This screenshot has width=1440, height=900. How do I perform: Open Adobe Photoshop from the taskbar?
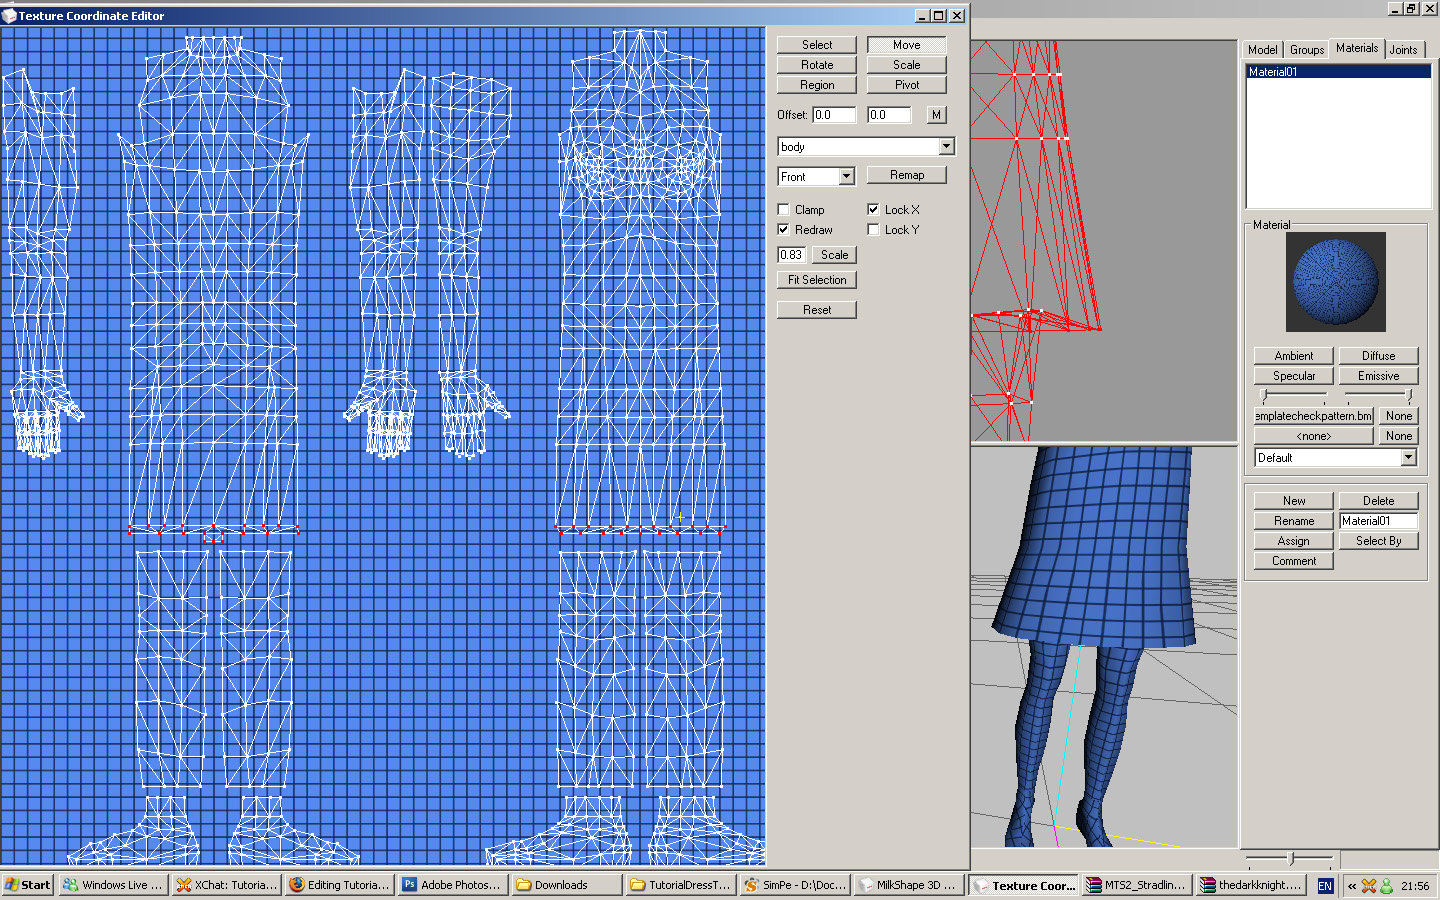pyautogui.click(x=451, y=885)
